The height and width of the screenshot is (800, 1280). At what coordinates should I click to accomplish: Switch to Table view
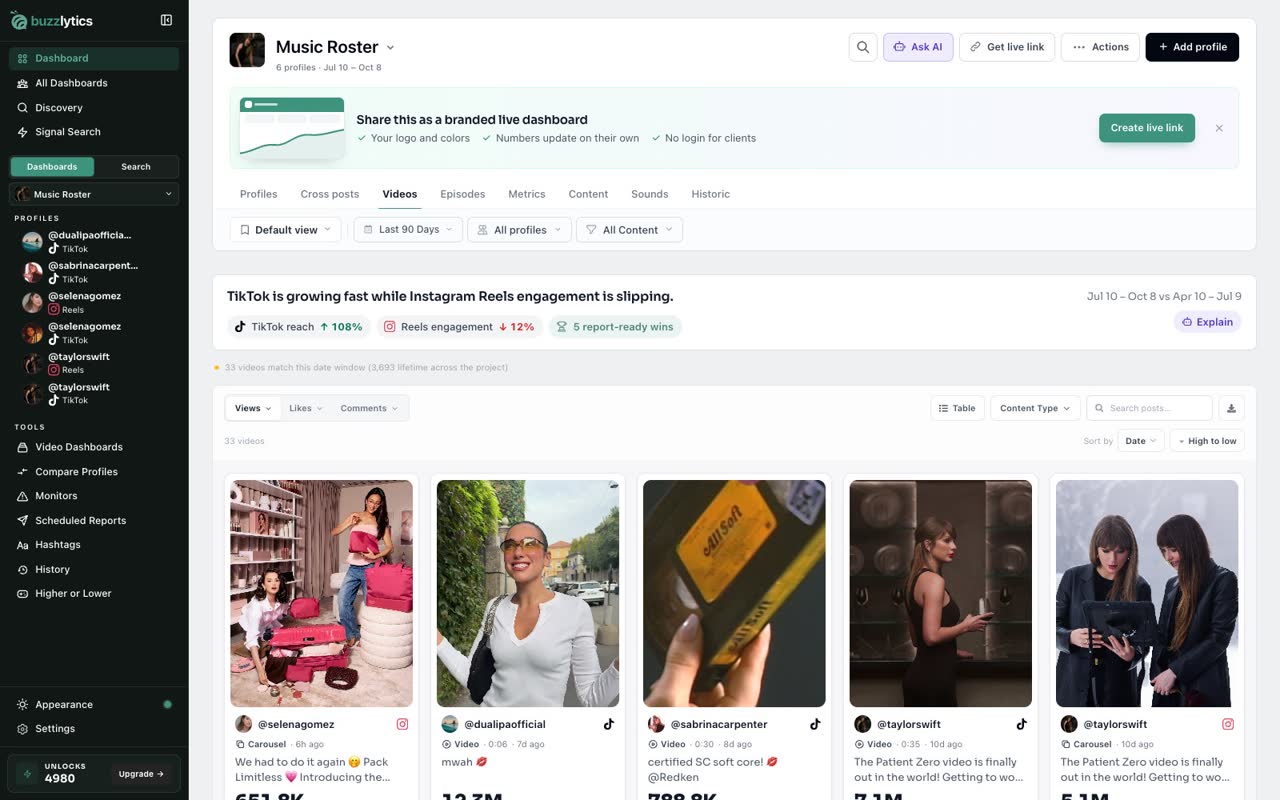[x=957, y=408]
